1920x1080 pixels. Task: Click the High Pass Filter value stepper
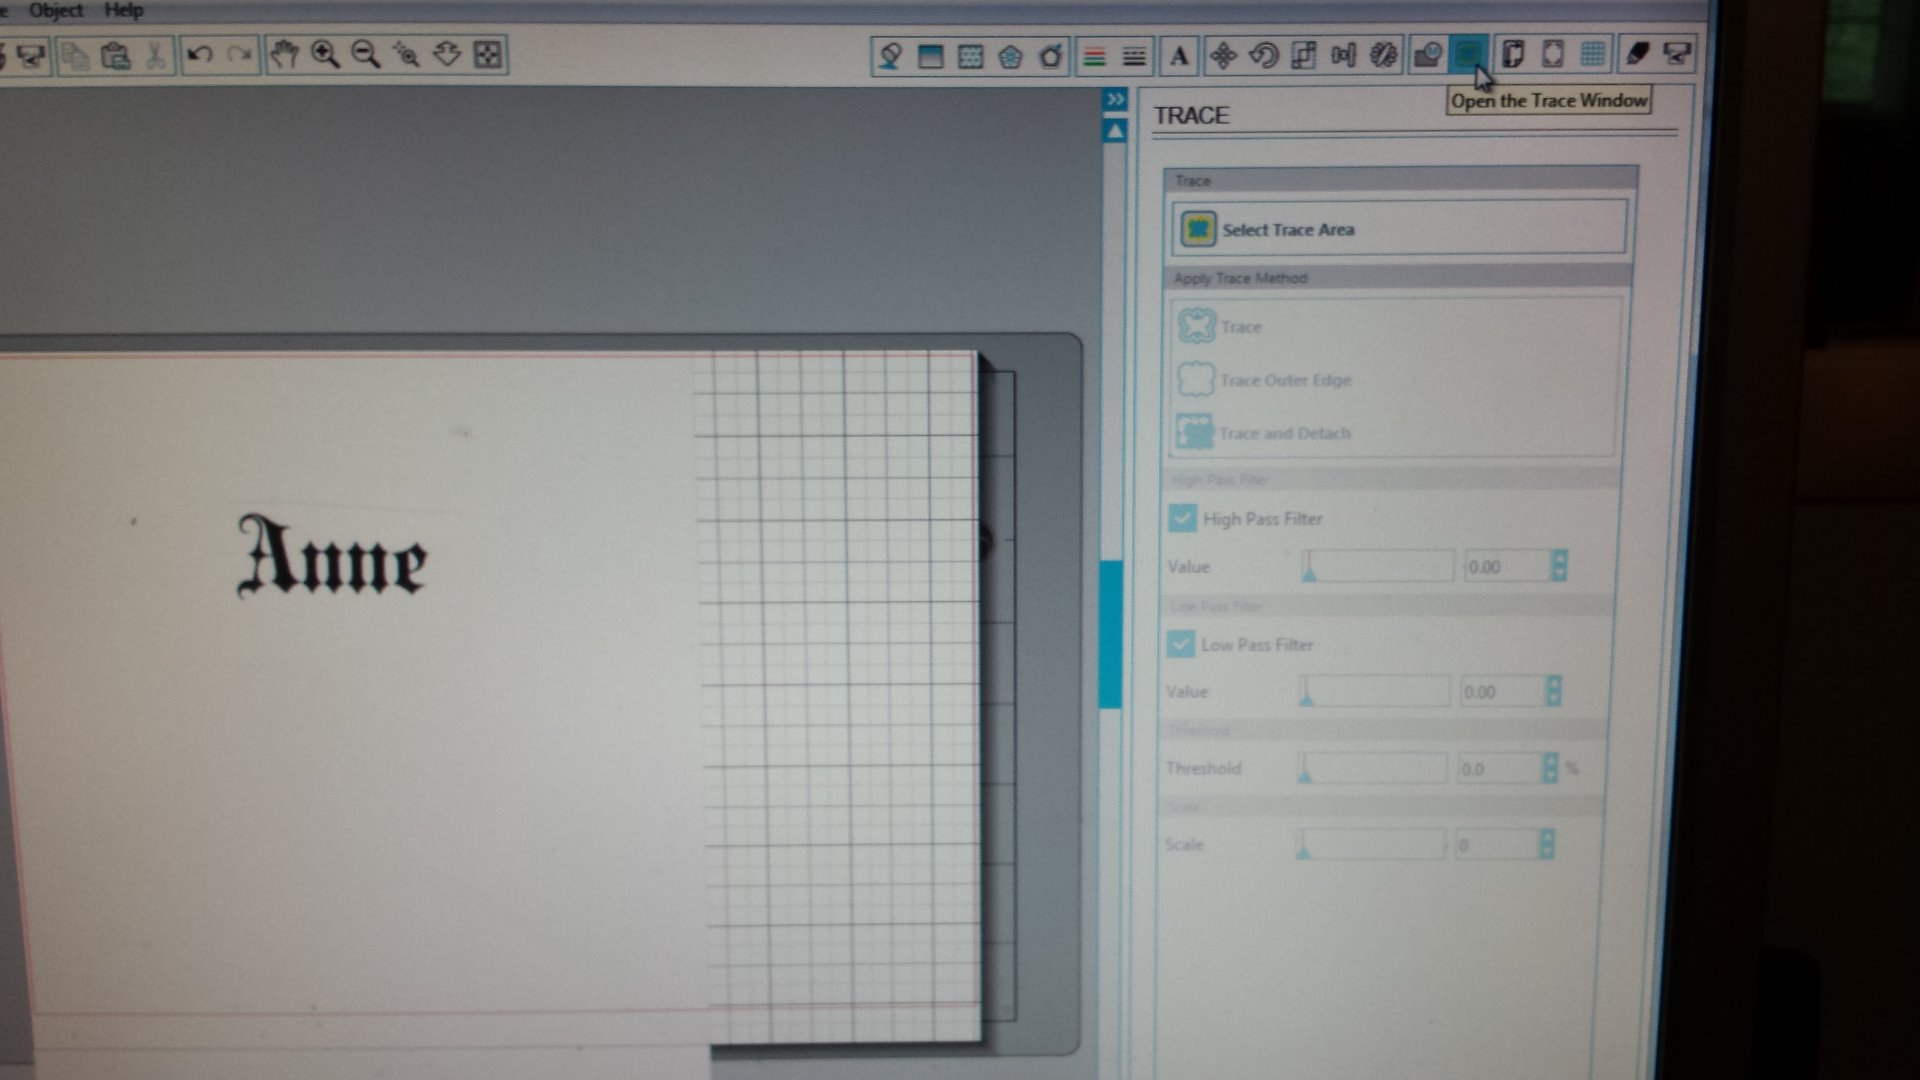1558,566
